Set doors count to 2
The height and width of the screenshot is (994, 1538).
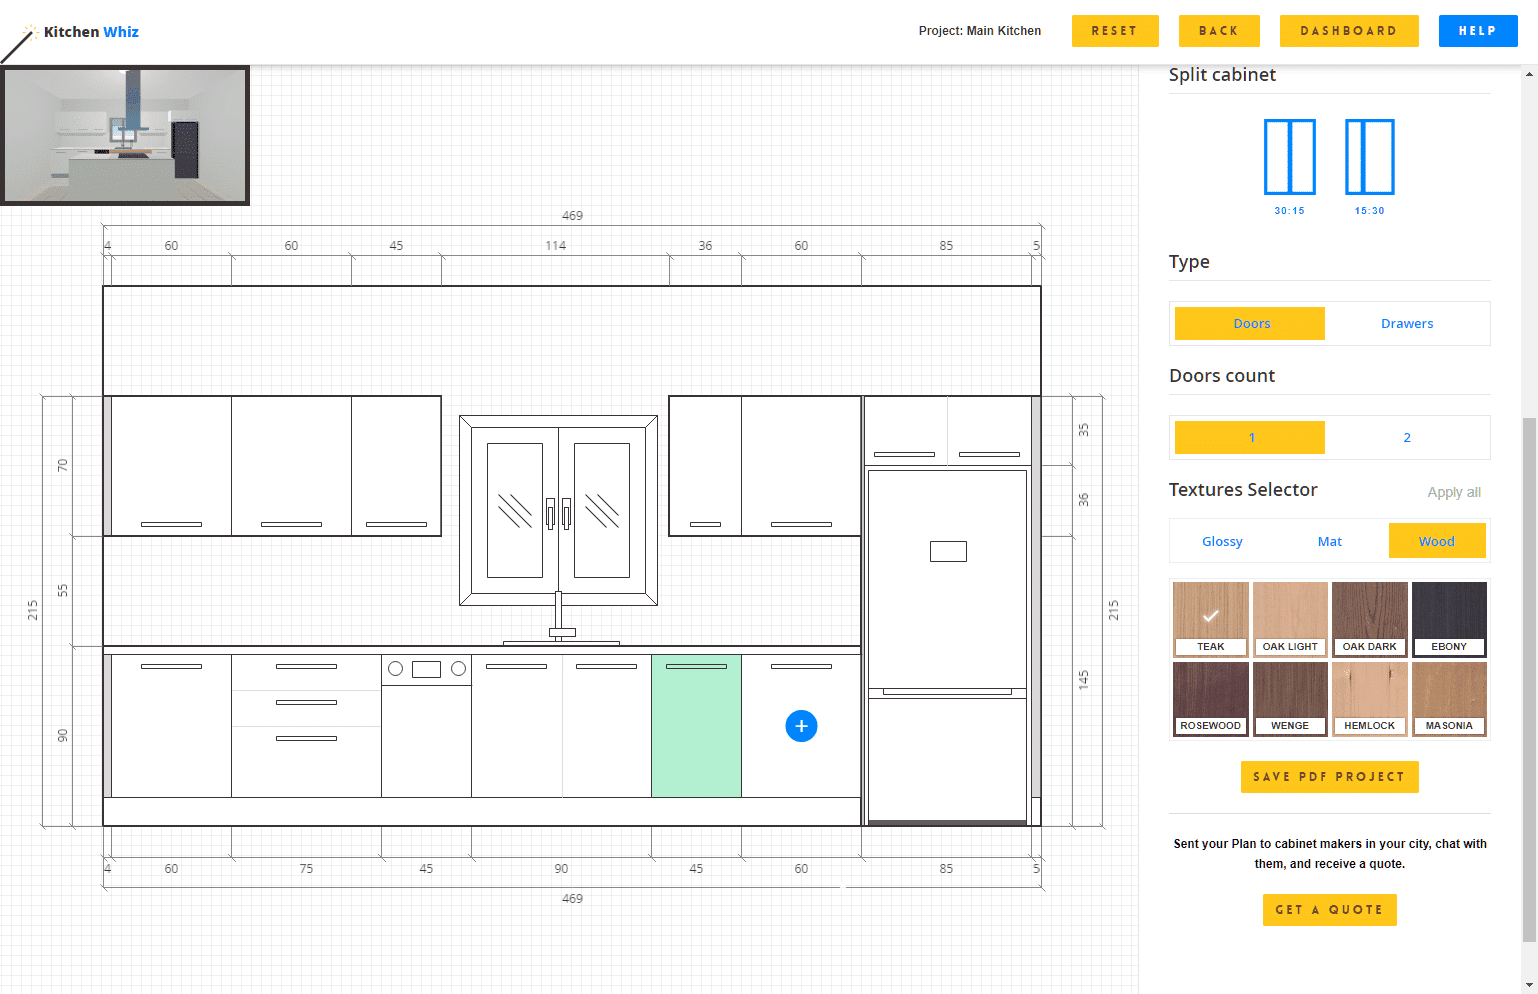[x=1406, y=437]
